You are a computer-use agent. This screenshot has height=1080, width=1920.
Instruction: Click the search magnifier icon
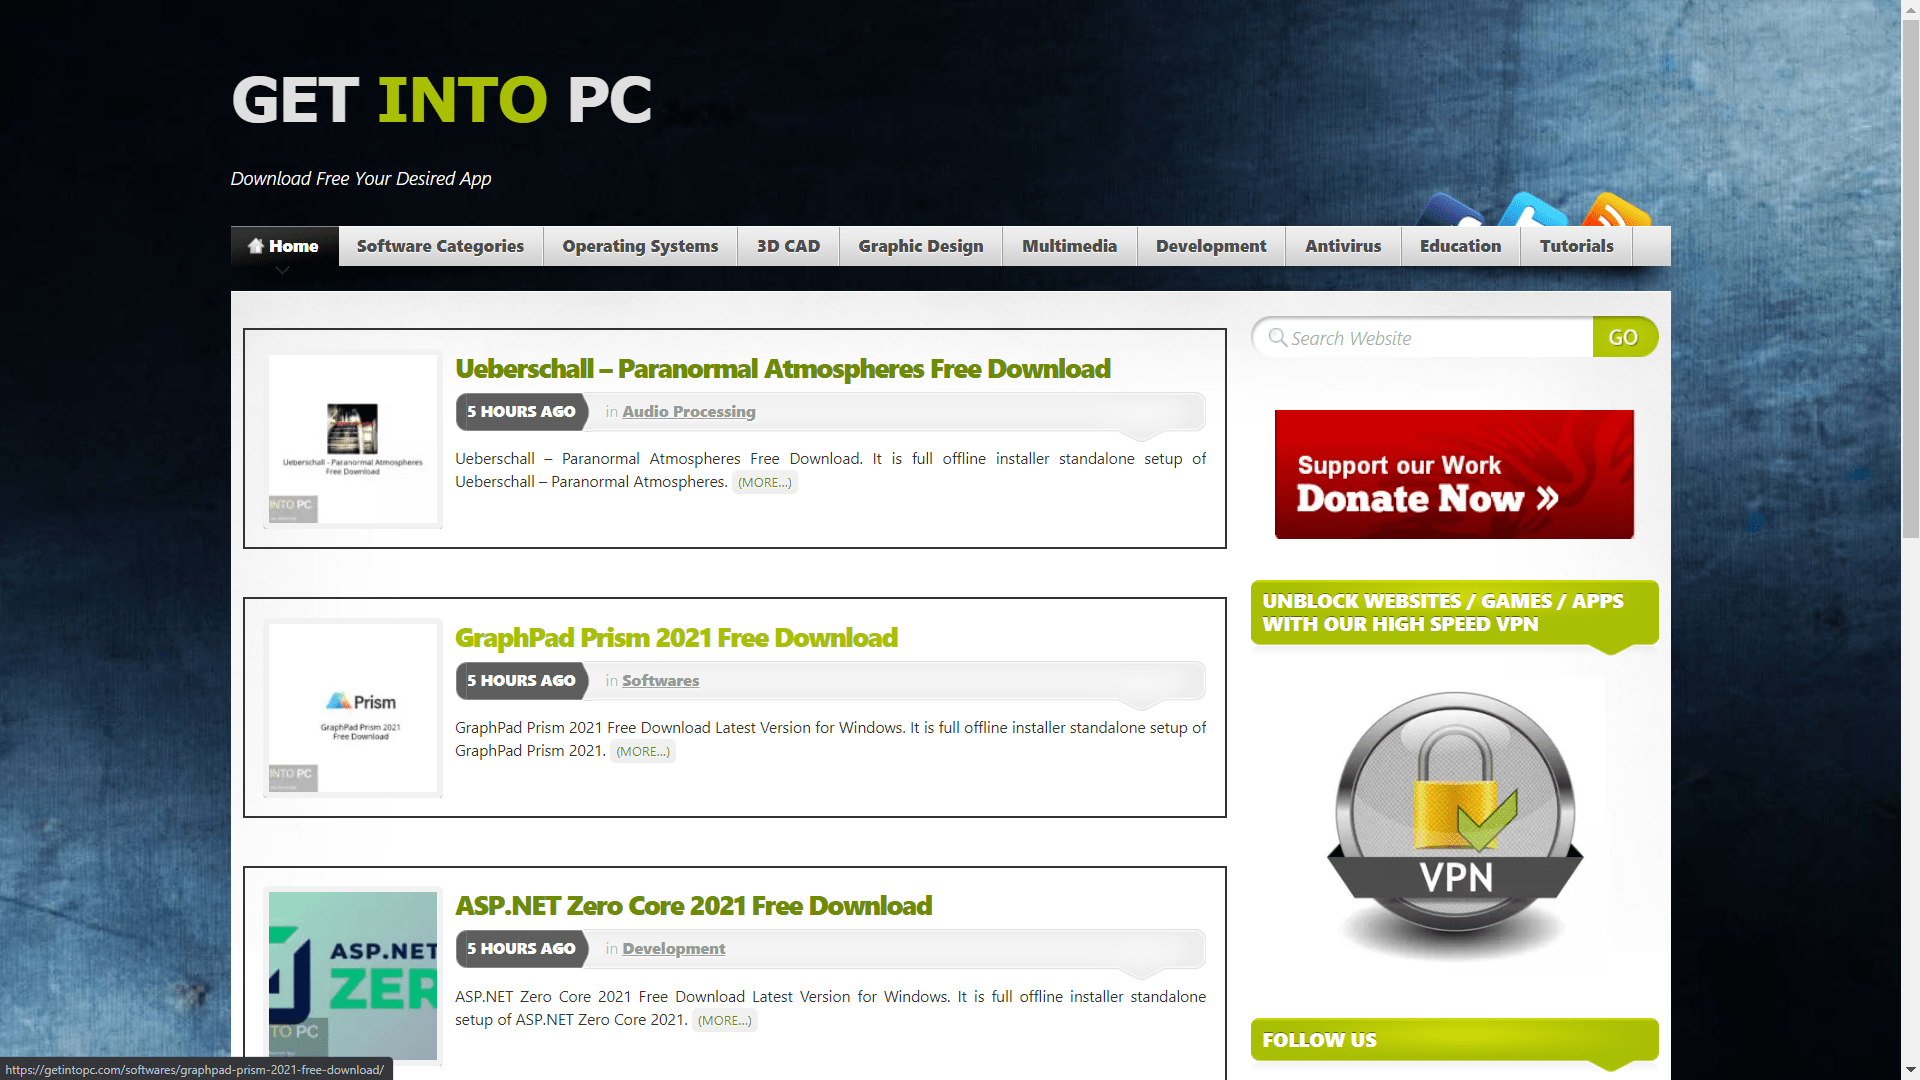pos(1275,338)
